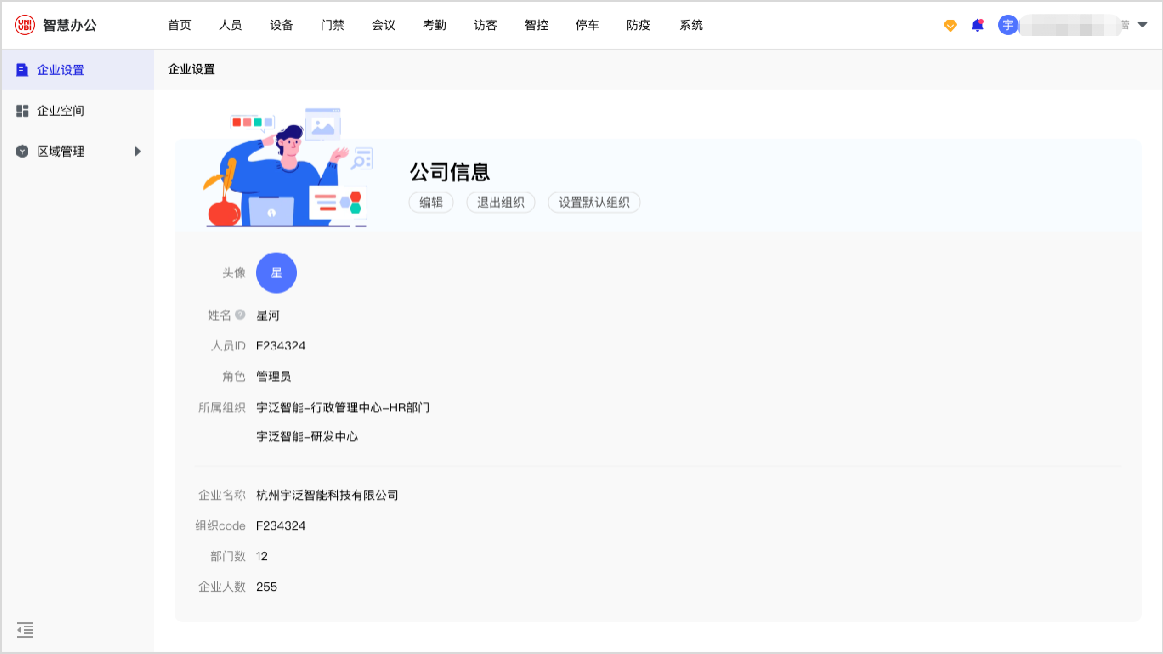Open the 系统 top menu
This screenshot has width=1163, height=654.
tap(690, 25)
